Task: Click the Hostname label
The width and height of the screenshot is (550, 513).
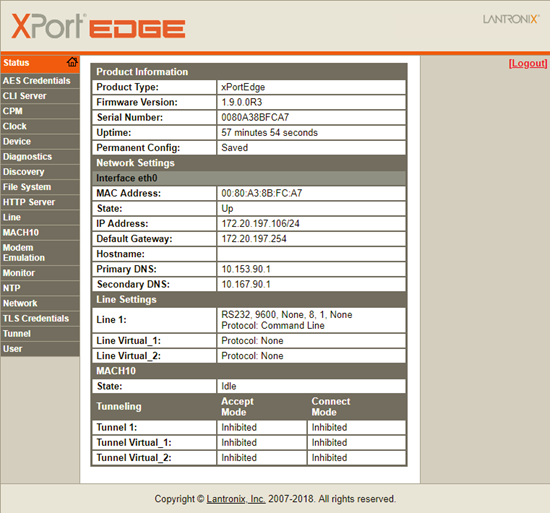Action: [x=120, y=254]
